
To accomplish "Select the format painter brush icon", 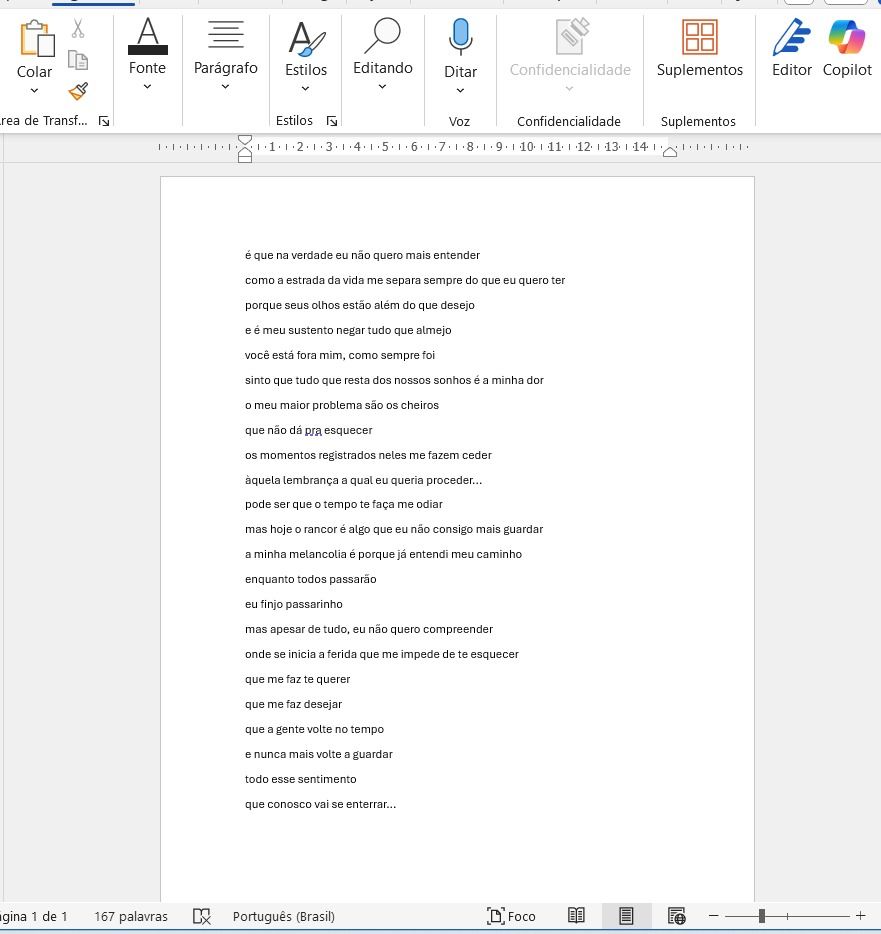I will (78, 91).
